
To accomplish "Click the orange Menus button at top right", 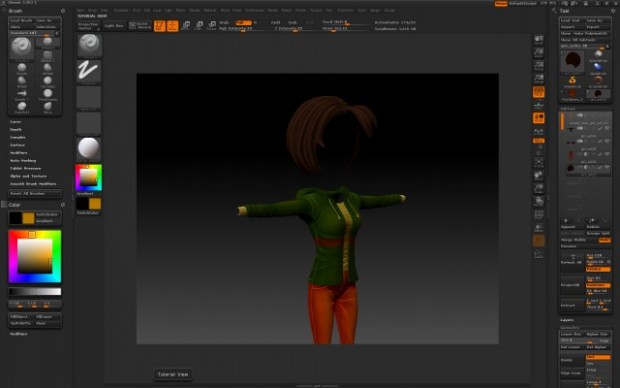I will pos(501,4).
